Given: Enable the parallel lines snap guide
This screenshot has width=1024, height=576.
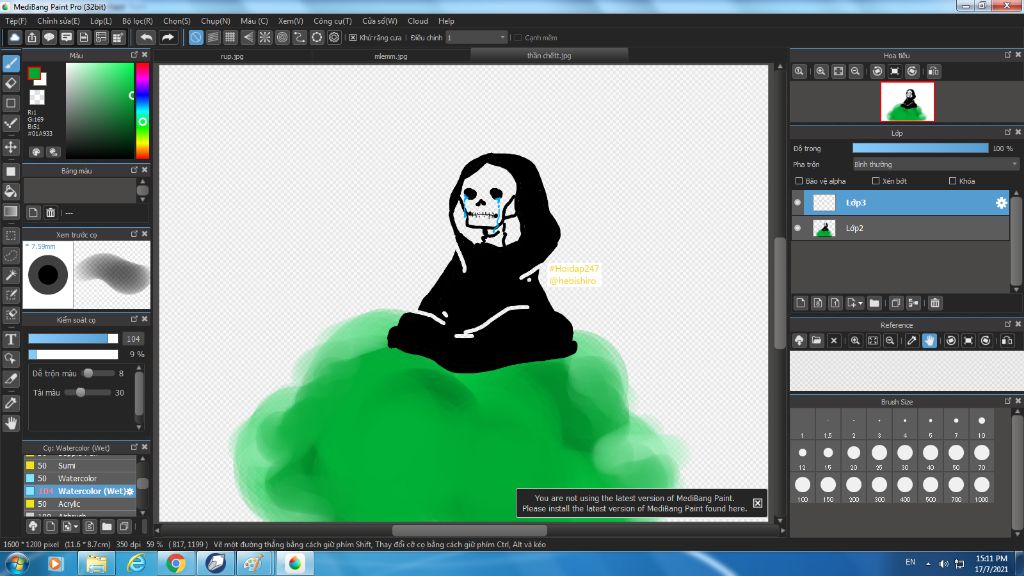Looking at the screenshot, I should pos(213,37).
